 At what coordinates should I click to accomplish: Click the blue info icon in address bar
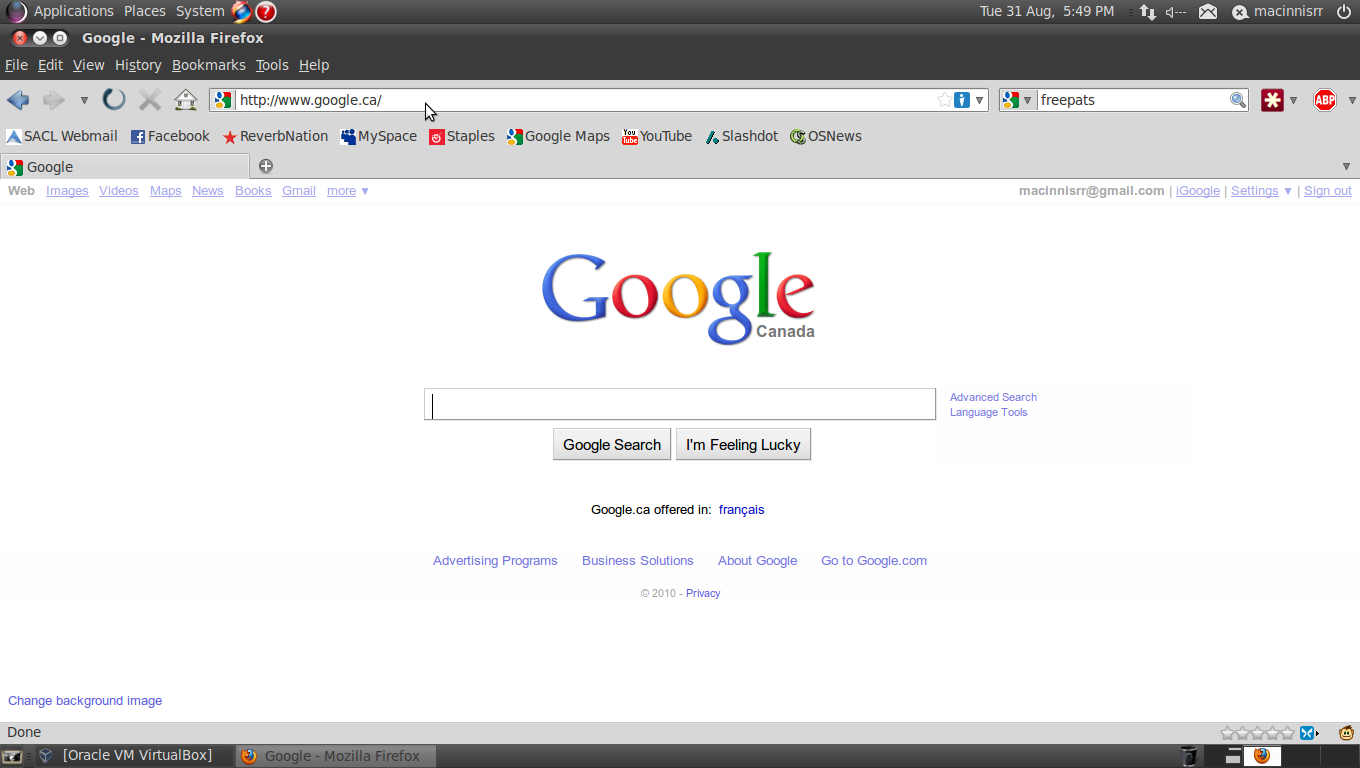(x=962, y=100)
